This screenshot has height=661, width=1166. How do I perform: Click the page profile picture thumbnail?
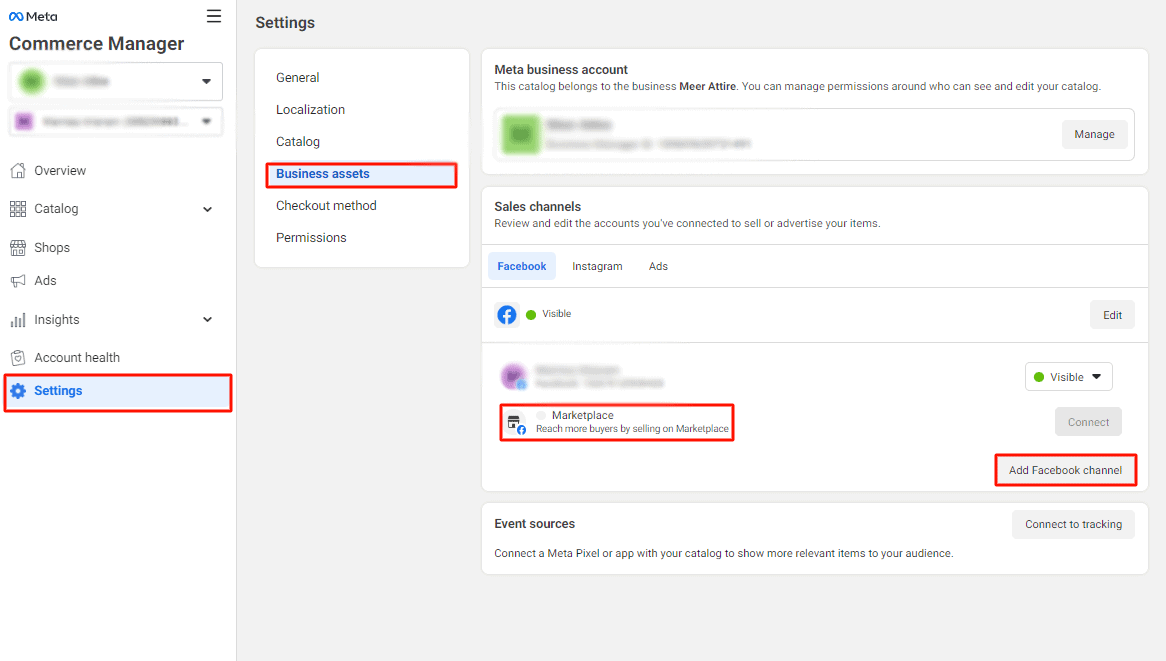514,376
